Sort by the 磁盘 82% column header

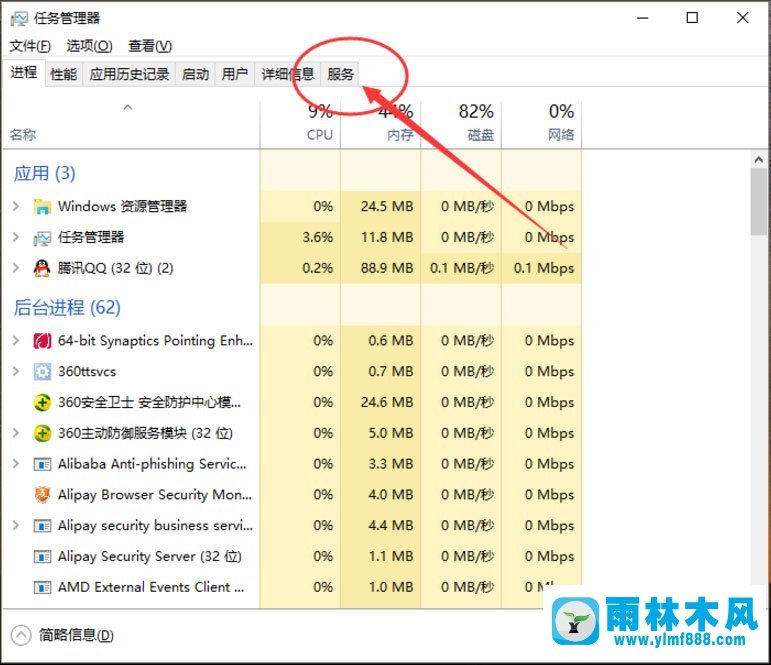point(461,126)
